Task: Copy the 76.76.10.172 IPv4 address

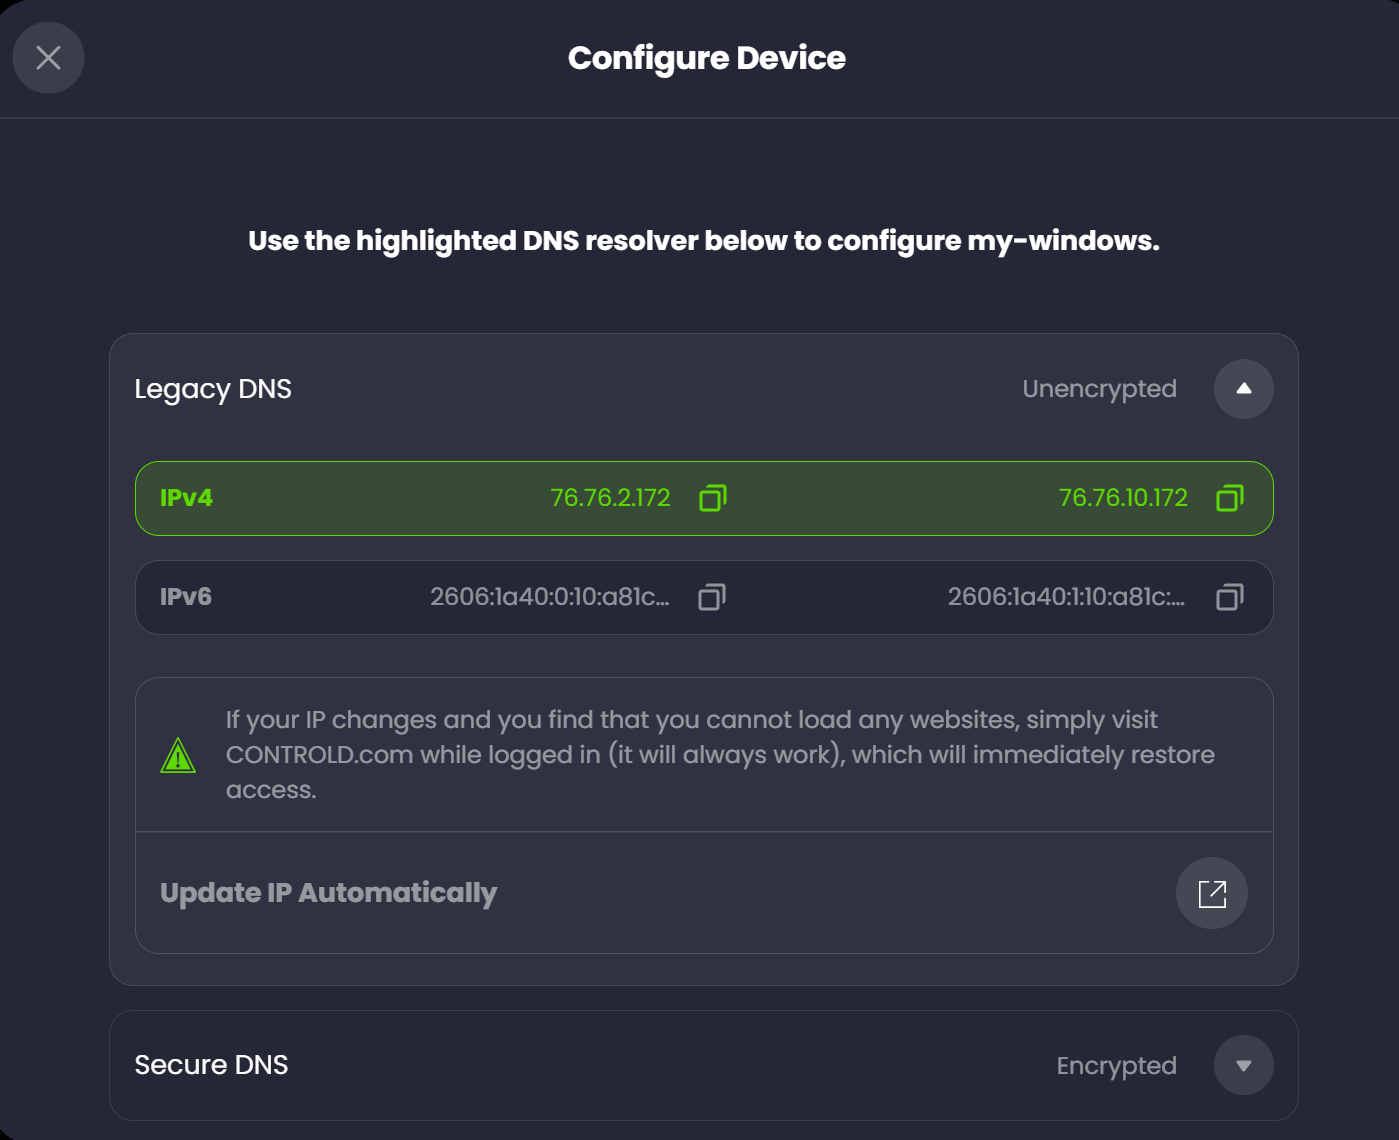Action: pos(1230,498)
